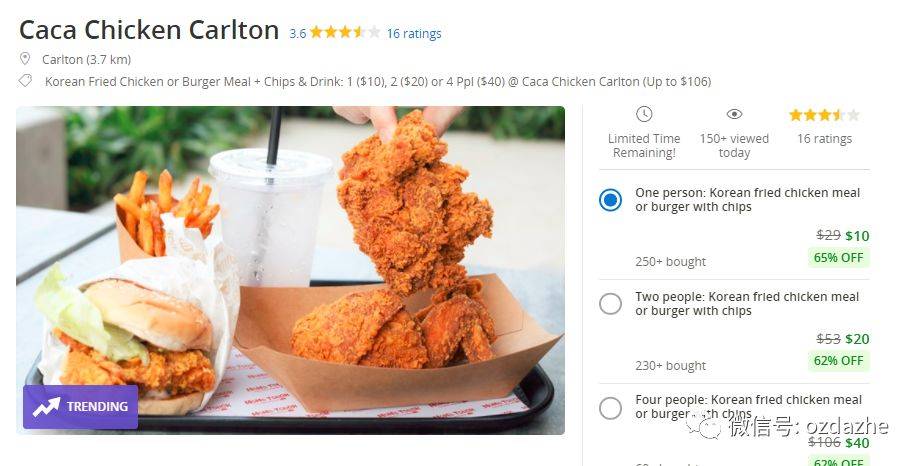Click the header star rating next to 3.6

345,32
